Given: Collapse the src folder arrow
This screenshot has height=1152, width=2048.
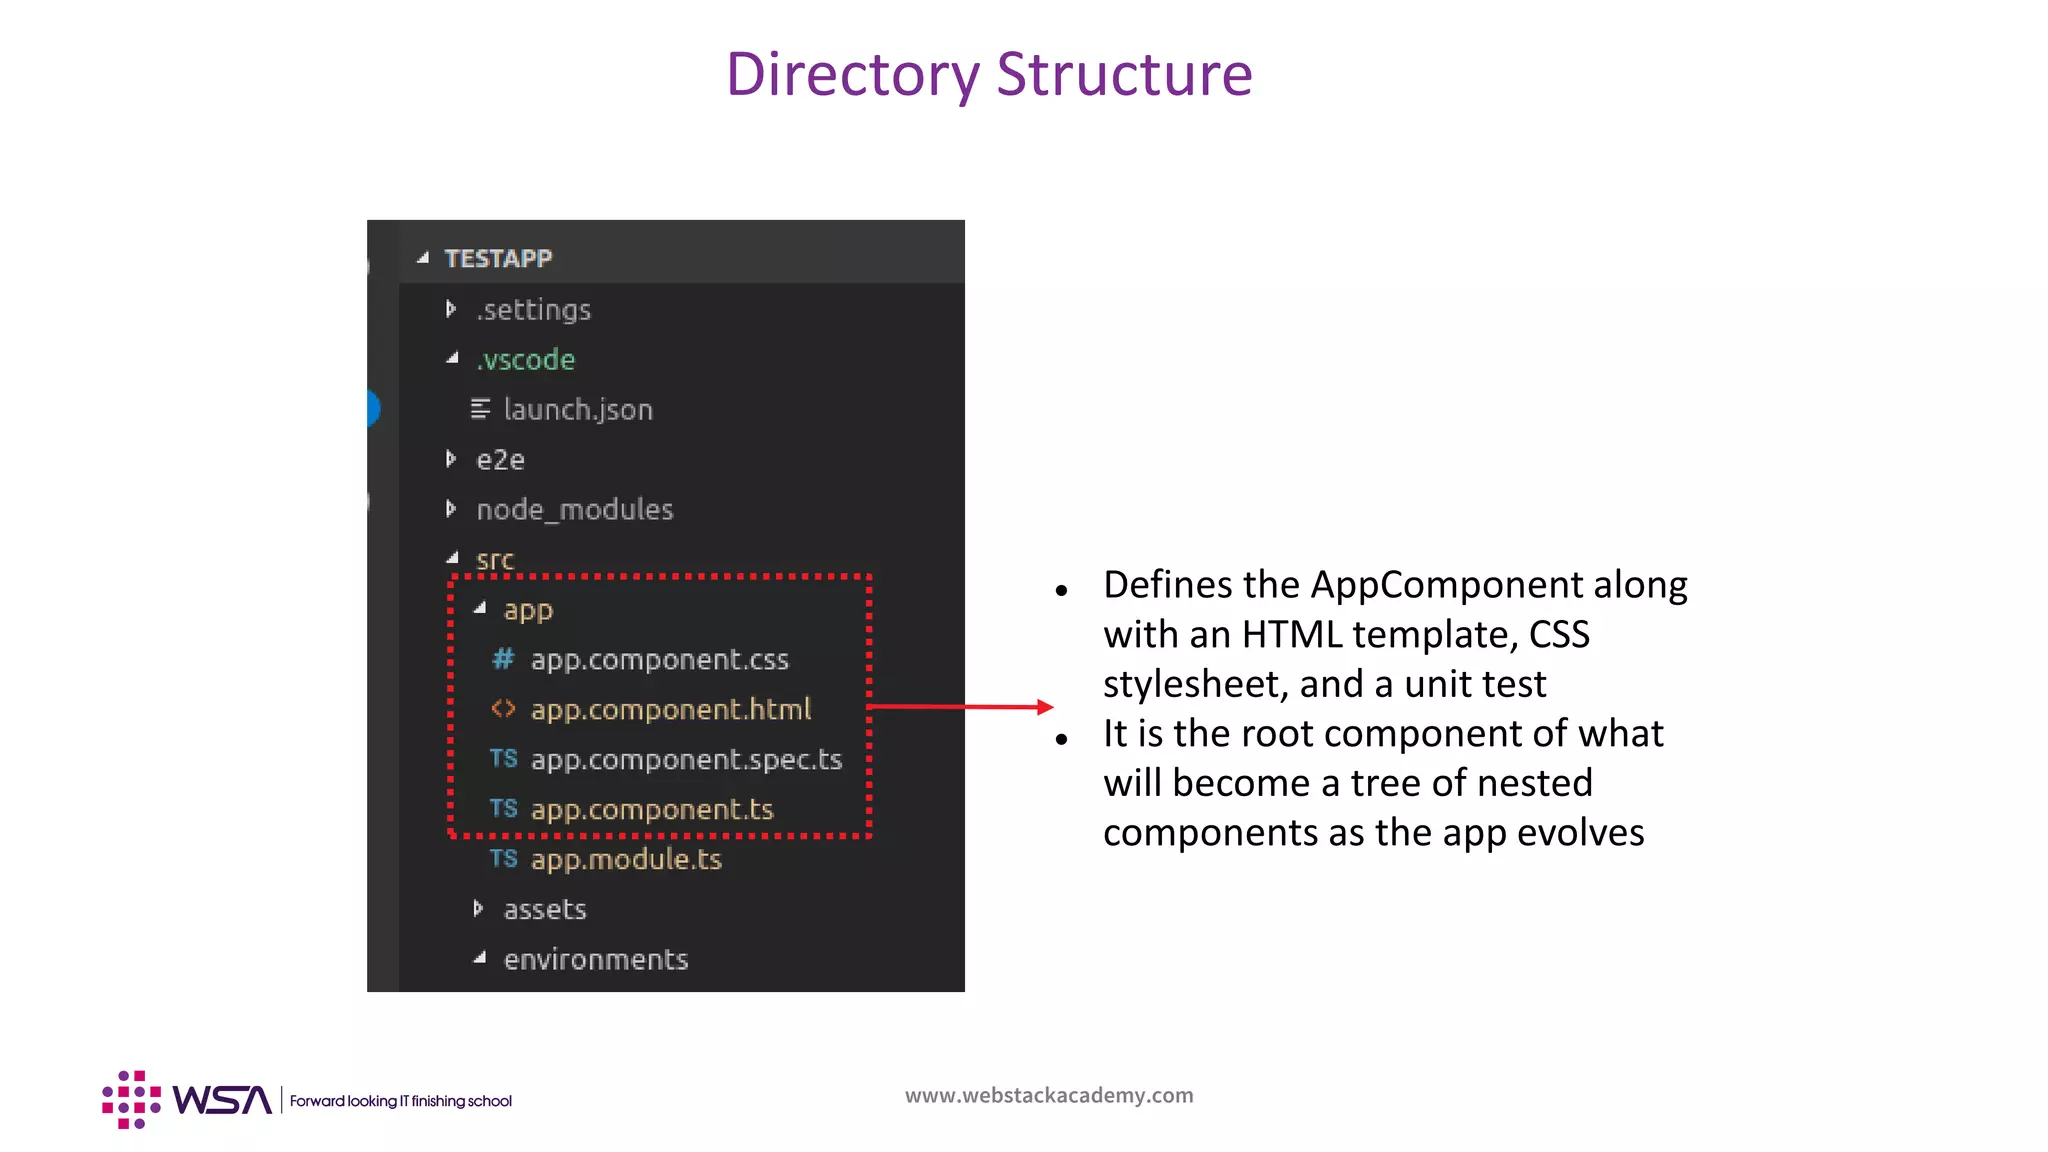Looking at the screenshot, I should (x=452, y=558).
